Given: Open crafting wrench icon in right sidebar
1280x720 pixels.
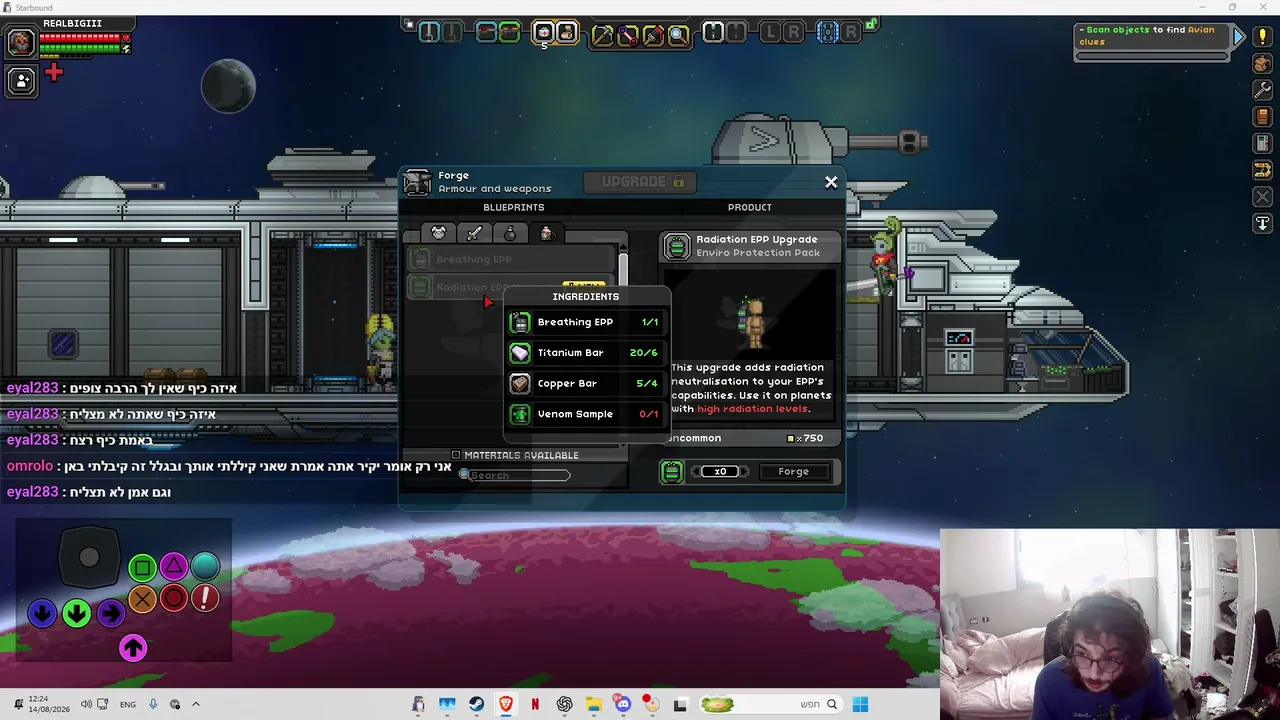Looking at the screenshot, I should click(1263, 90).
